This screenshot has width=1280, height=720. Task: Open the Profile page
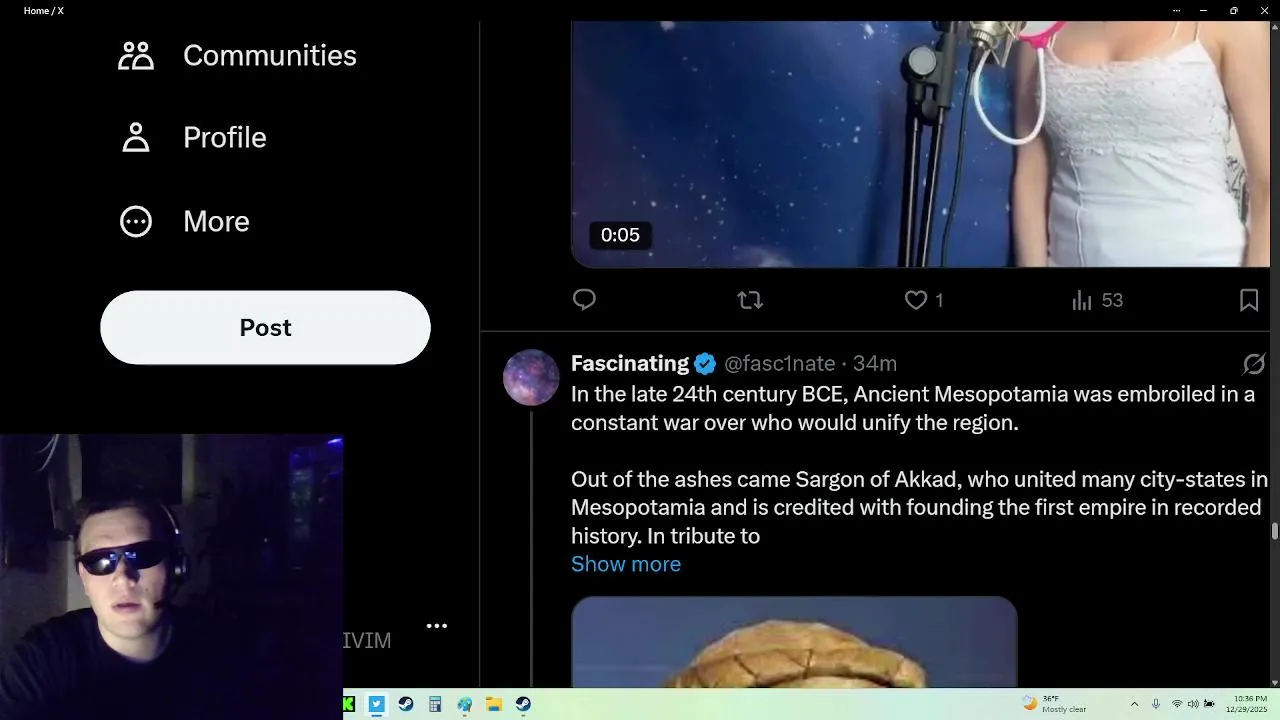(193, 138)
